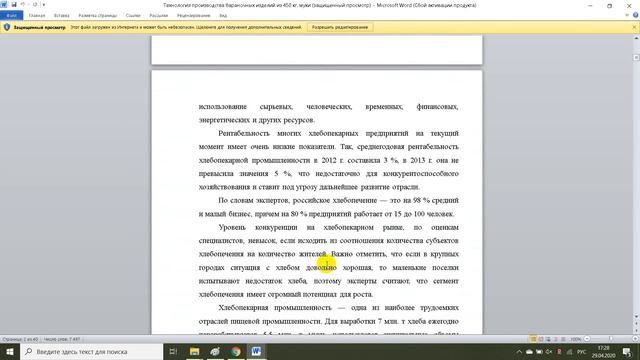Click the Undo arrow in Quick Access Toolbar
This screenshot has height=360, width=640.
coord(23,4)
